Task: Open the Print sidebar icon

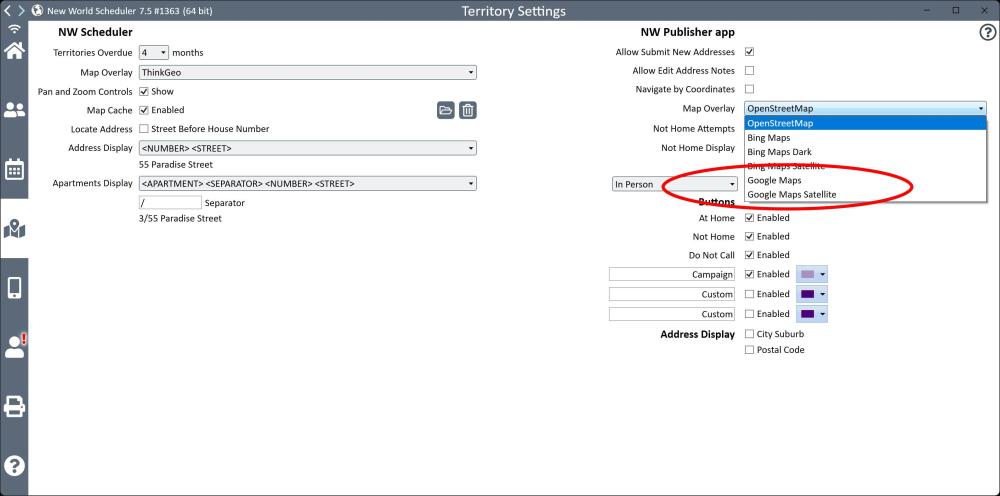Action: click(14, 406)
